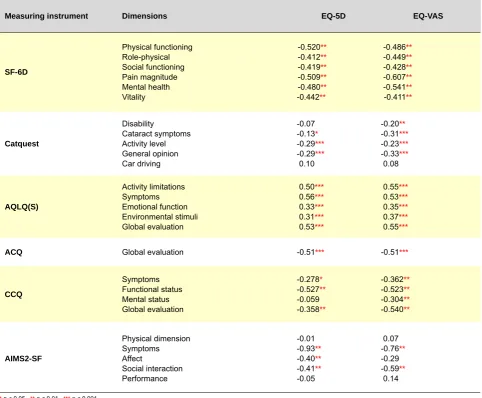Image resolution: width=482 pixels, height=398 pixels.
Task: Click the "Physical dimension" row label
Action: [x=156, y=339]
